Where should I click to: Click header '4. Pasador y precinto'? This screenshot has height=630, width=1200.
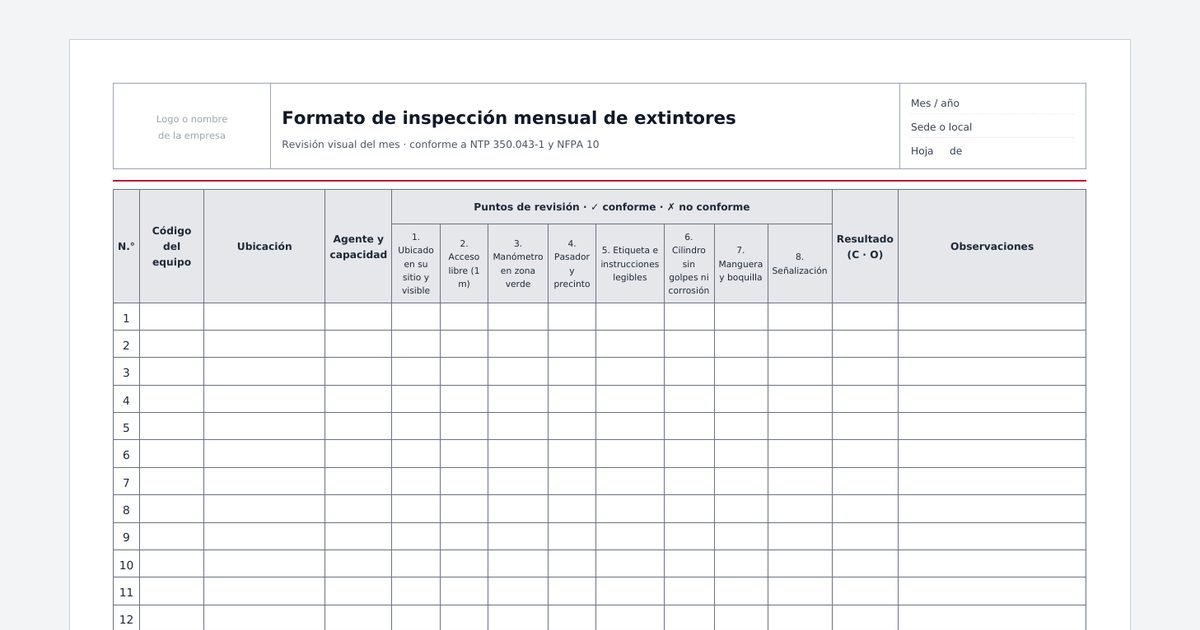572,264
